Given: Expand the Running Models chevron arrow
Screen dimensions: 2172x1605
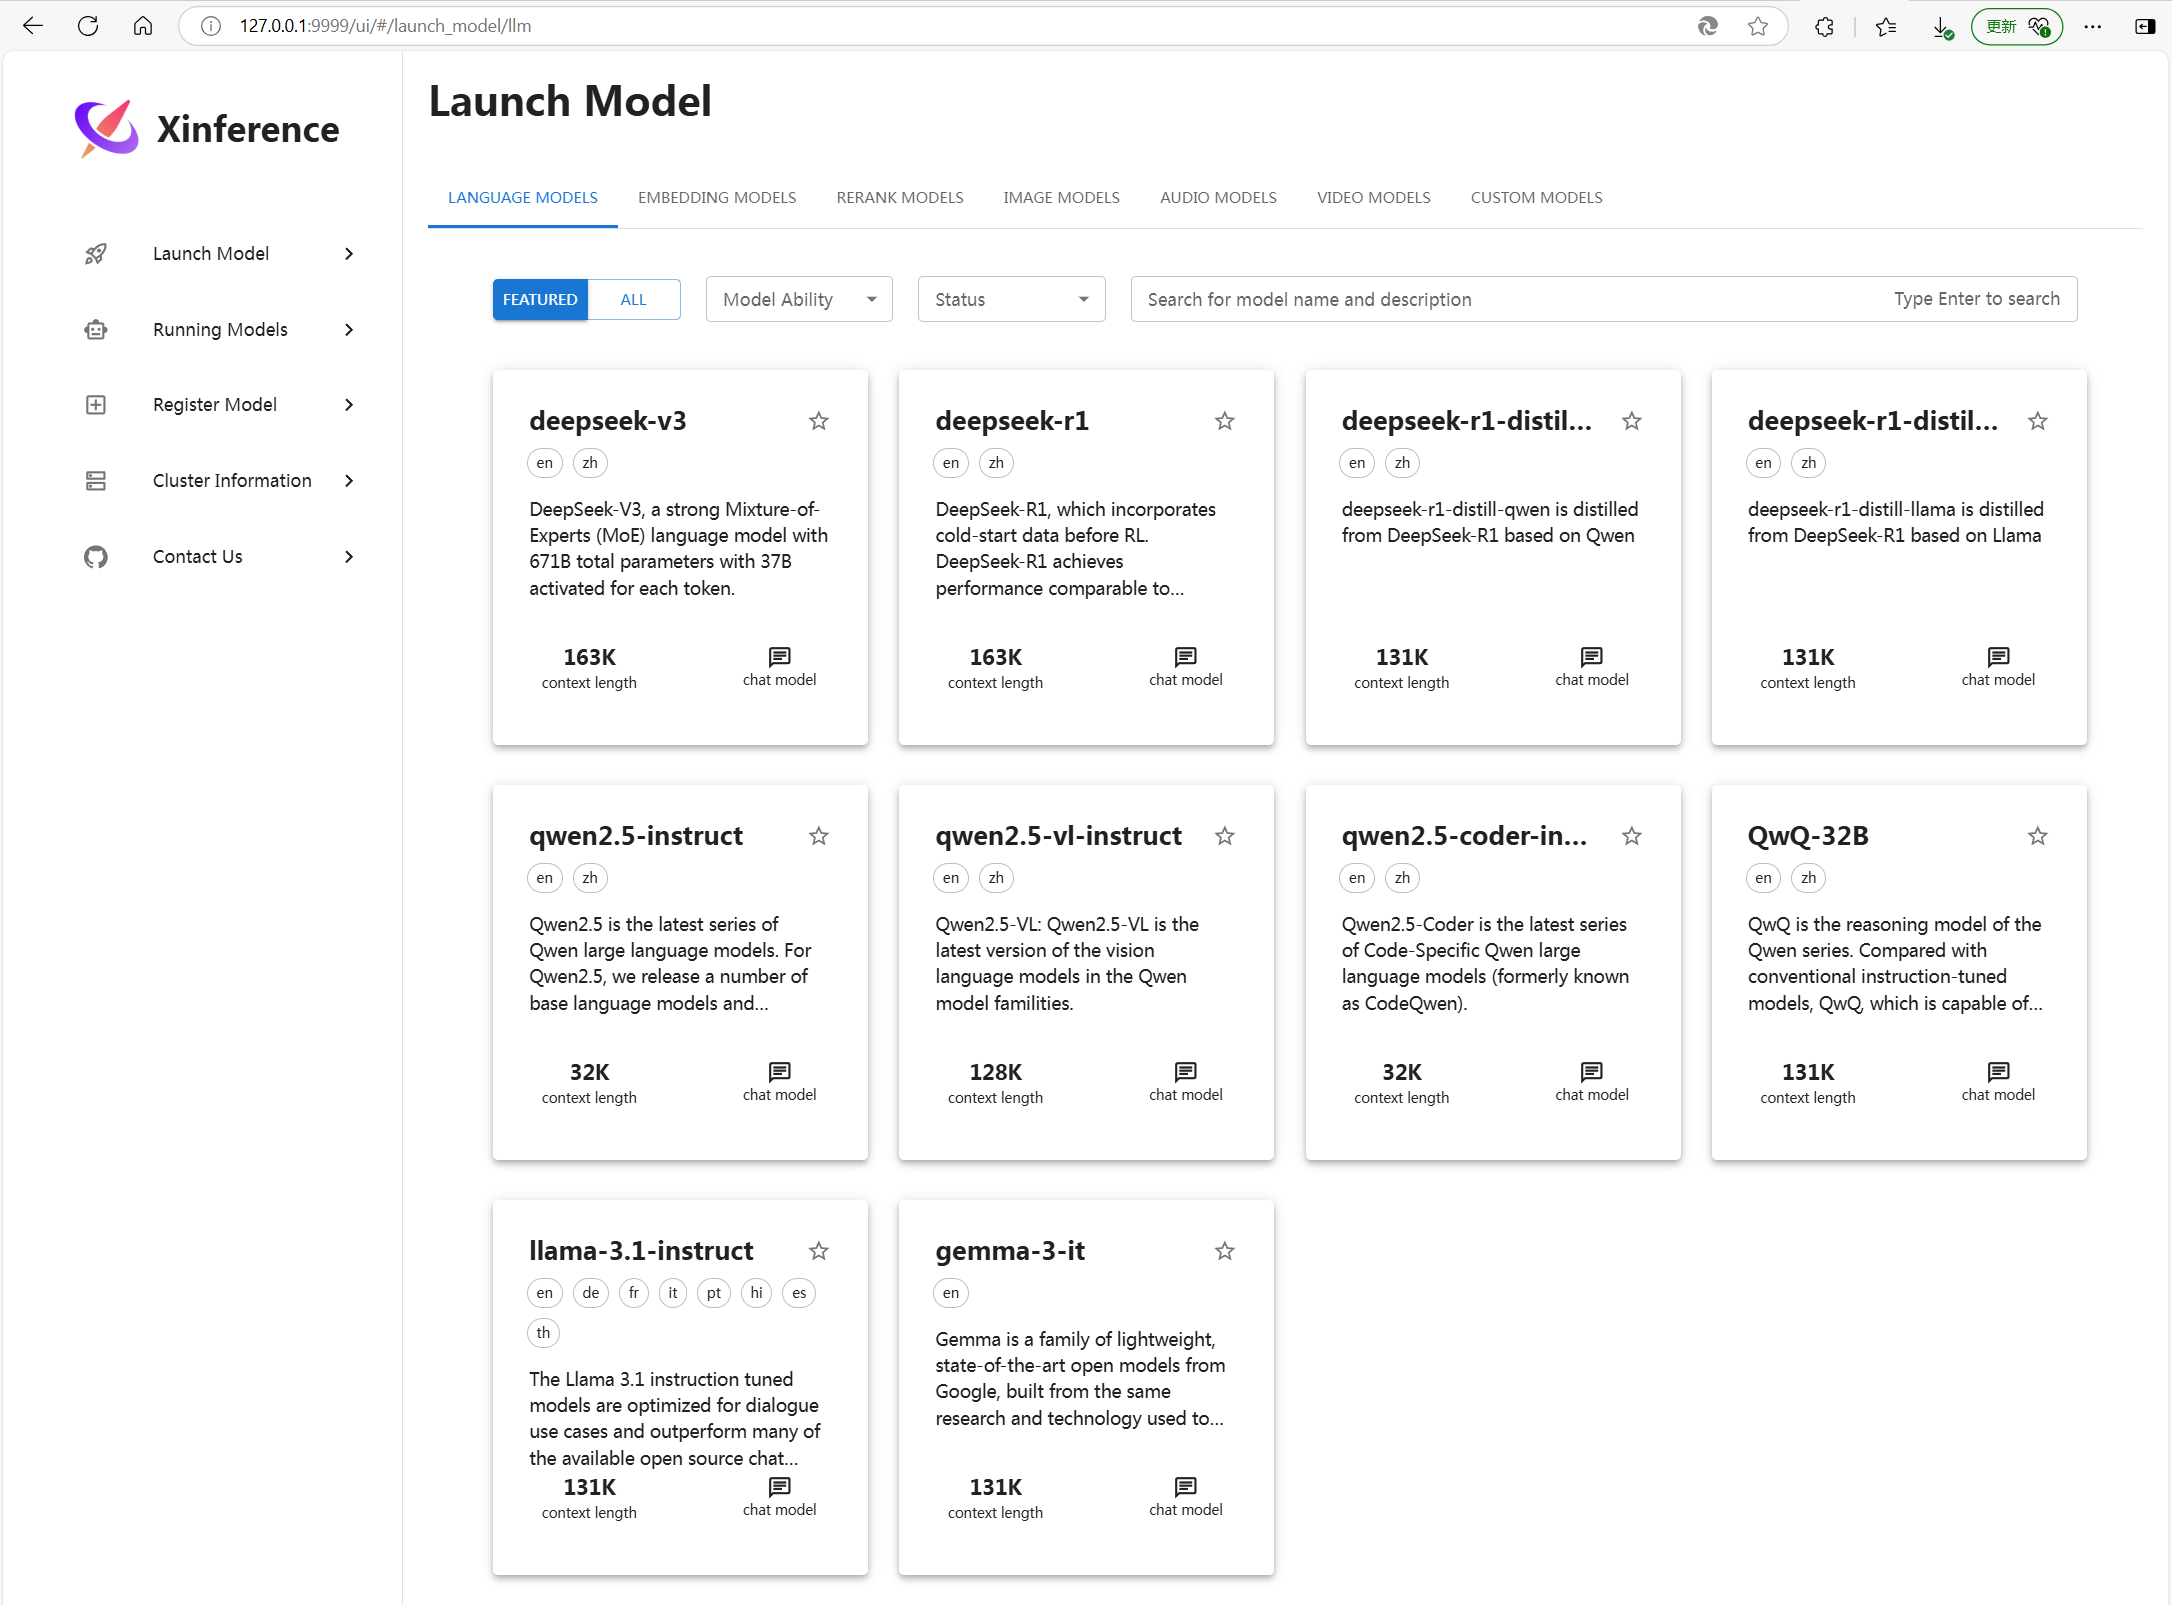Looking at the screenshot, I should click(x=349, y=330).
